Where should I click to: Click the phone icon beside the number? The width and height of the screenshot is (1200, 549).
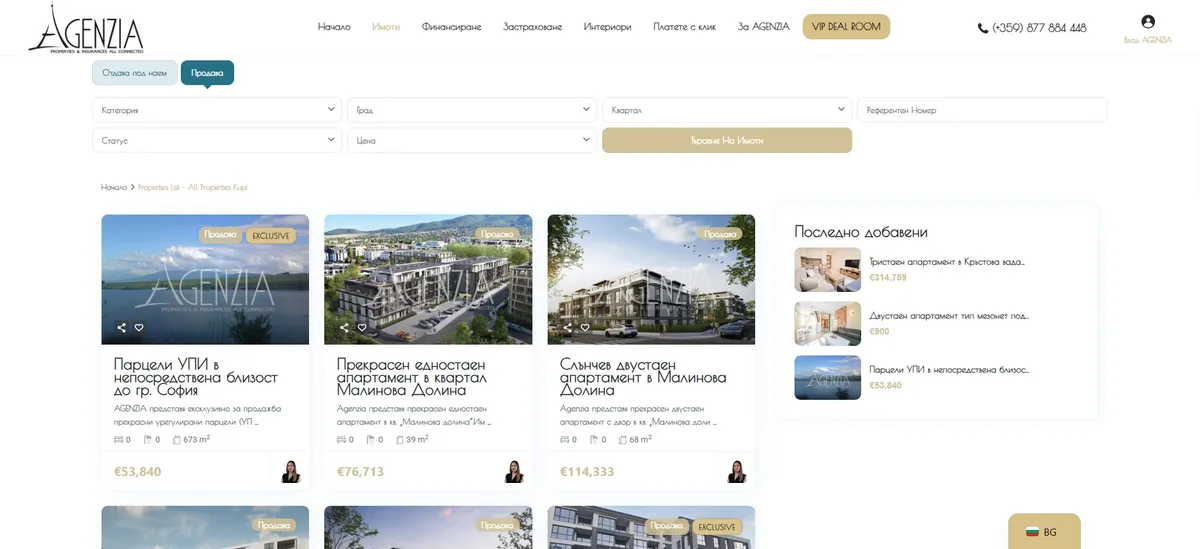click(983, 28)
